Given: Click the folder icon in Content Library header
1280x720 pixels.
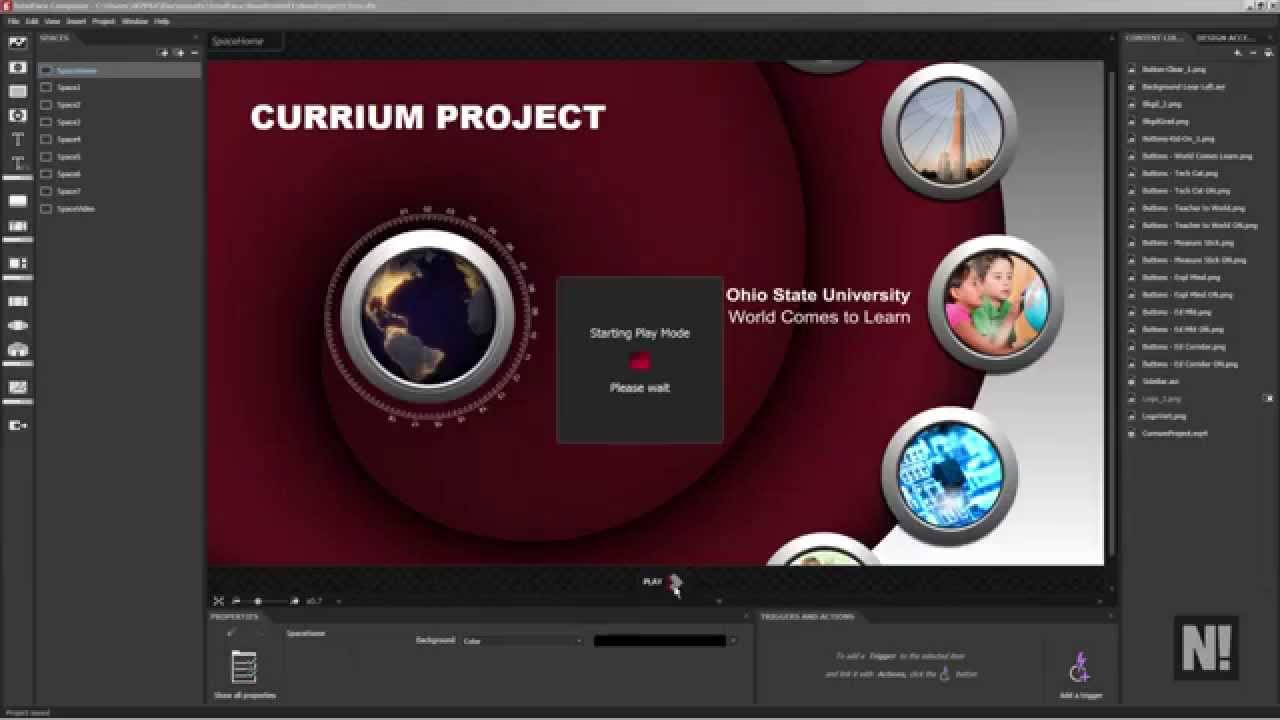Looking at the screenshot, I should [x=1268, y=52].
